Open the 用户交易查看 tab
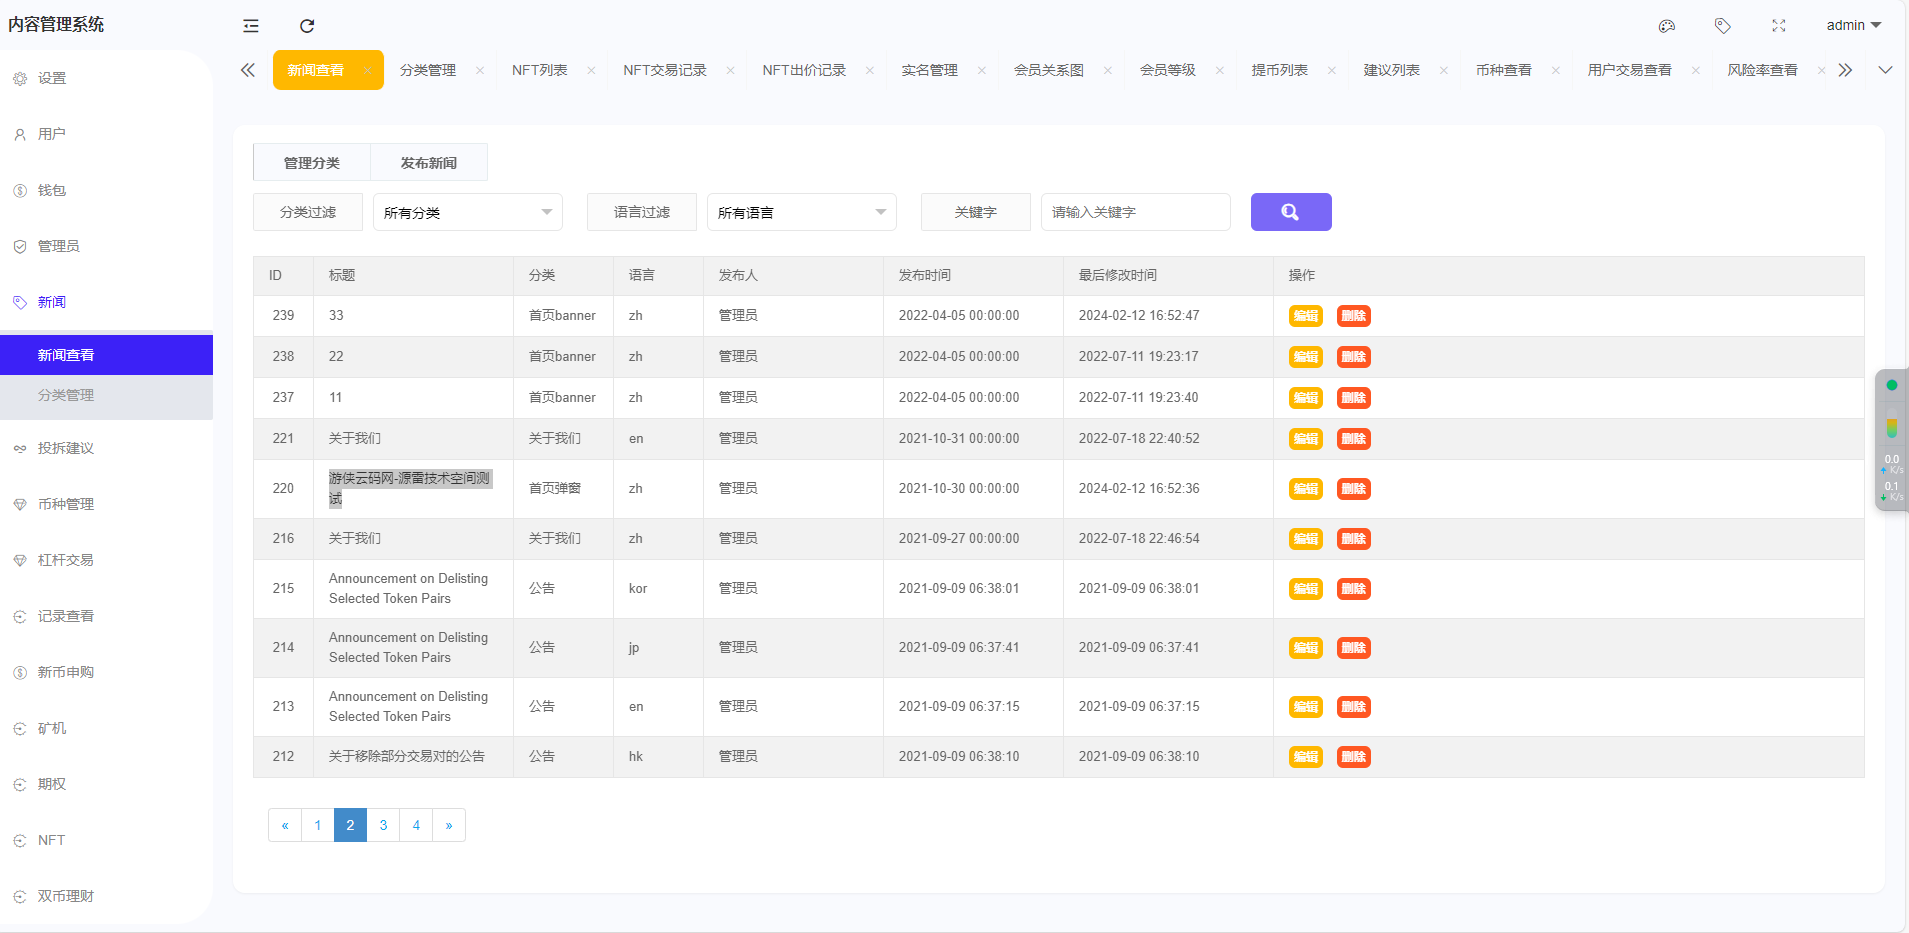Screen dimensions: 1909x933 1630,70
